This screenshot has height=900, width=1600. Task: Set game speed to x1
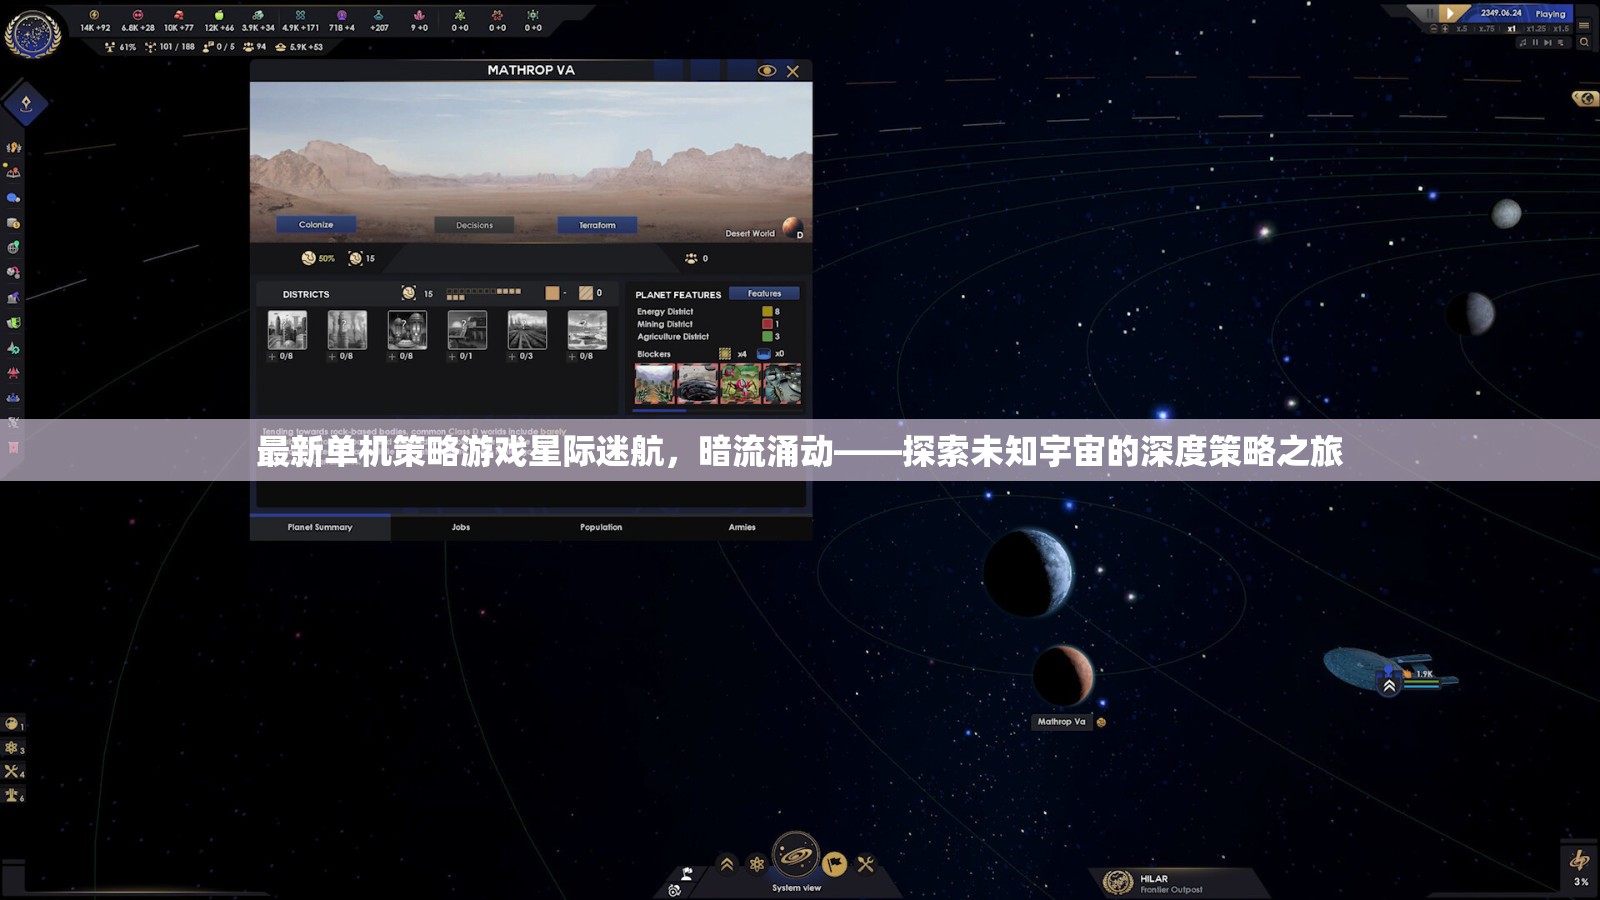[x=1511, y=29]
